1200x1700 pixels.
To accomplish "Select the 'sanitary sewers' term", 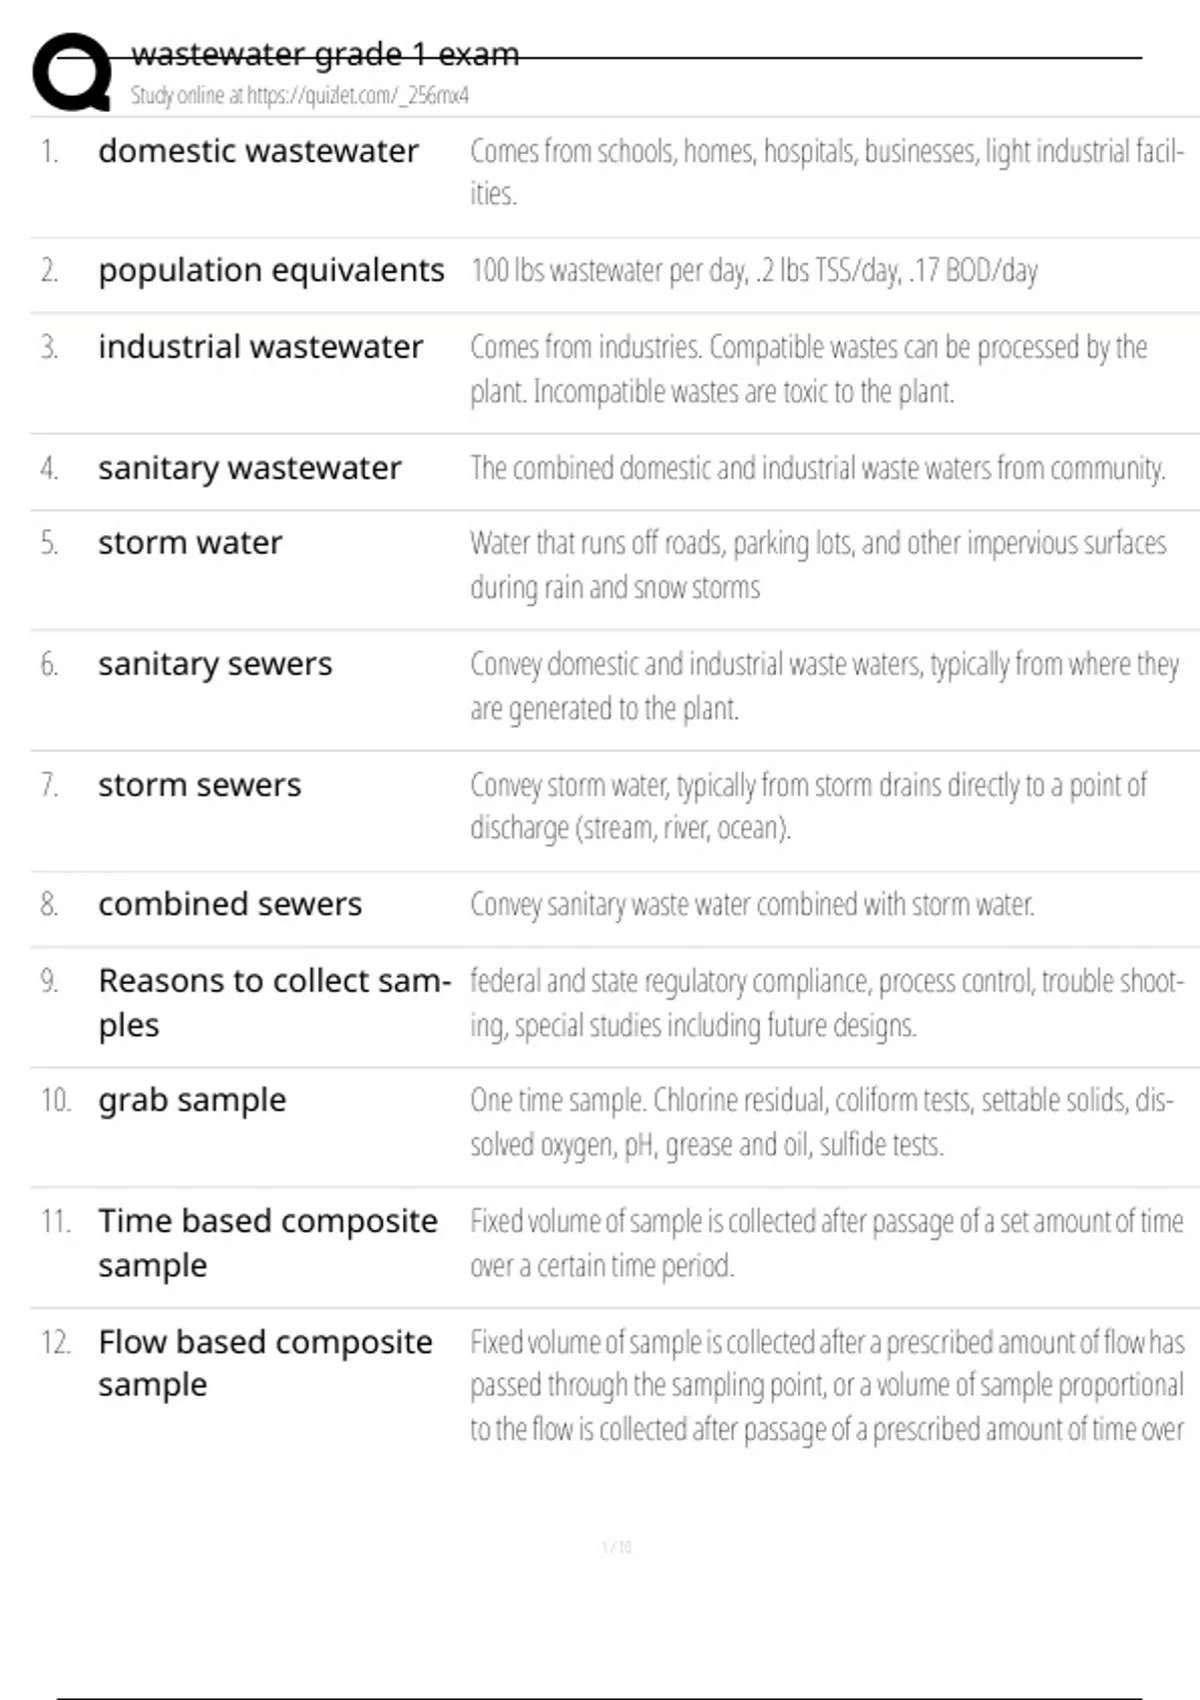I will [215, 664].
